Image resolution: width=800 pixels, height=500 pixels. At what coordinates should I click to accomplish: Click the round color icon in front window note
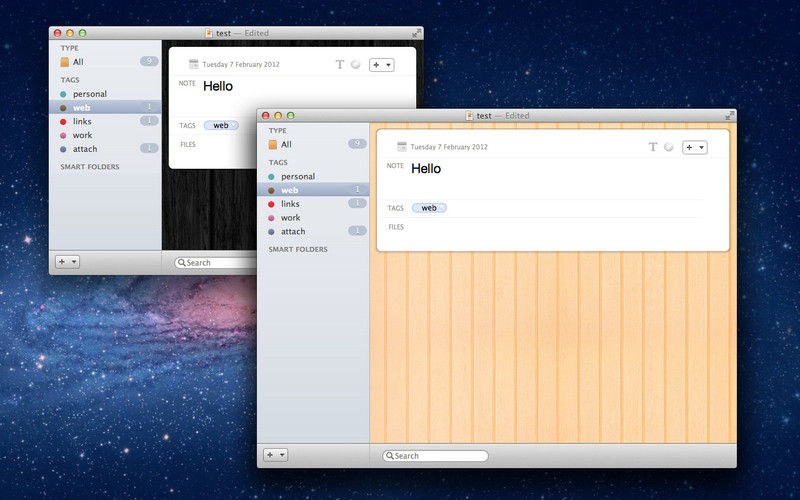[669, 147]
